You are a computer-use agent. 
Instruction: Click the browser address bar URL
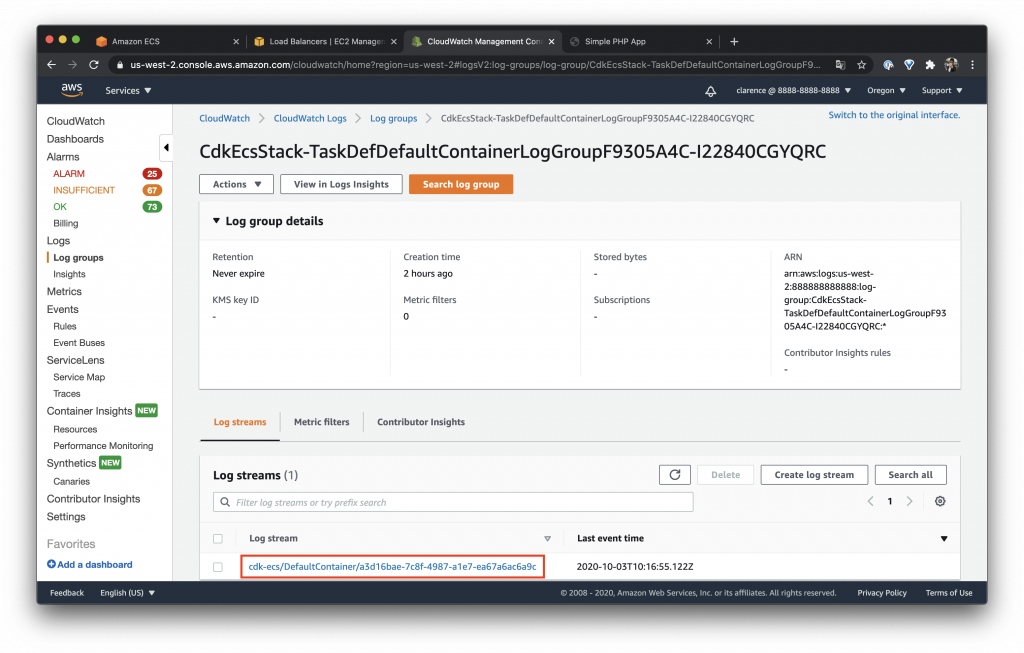(x=475, y=65)
